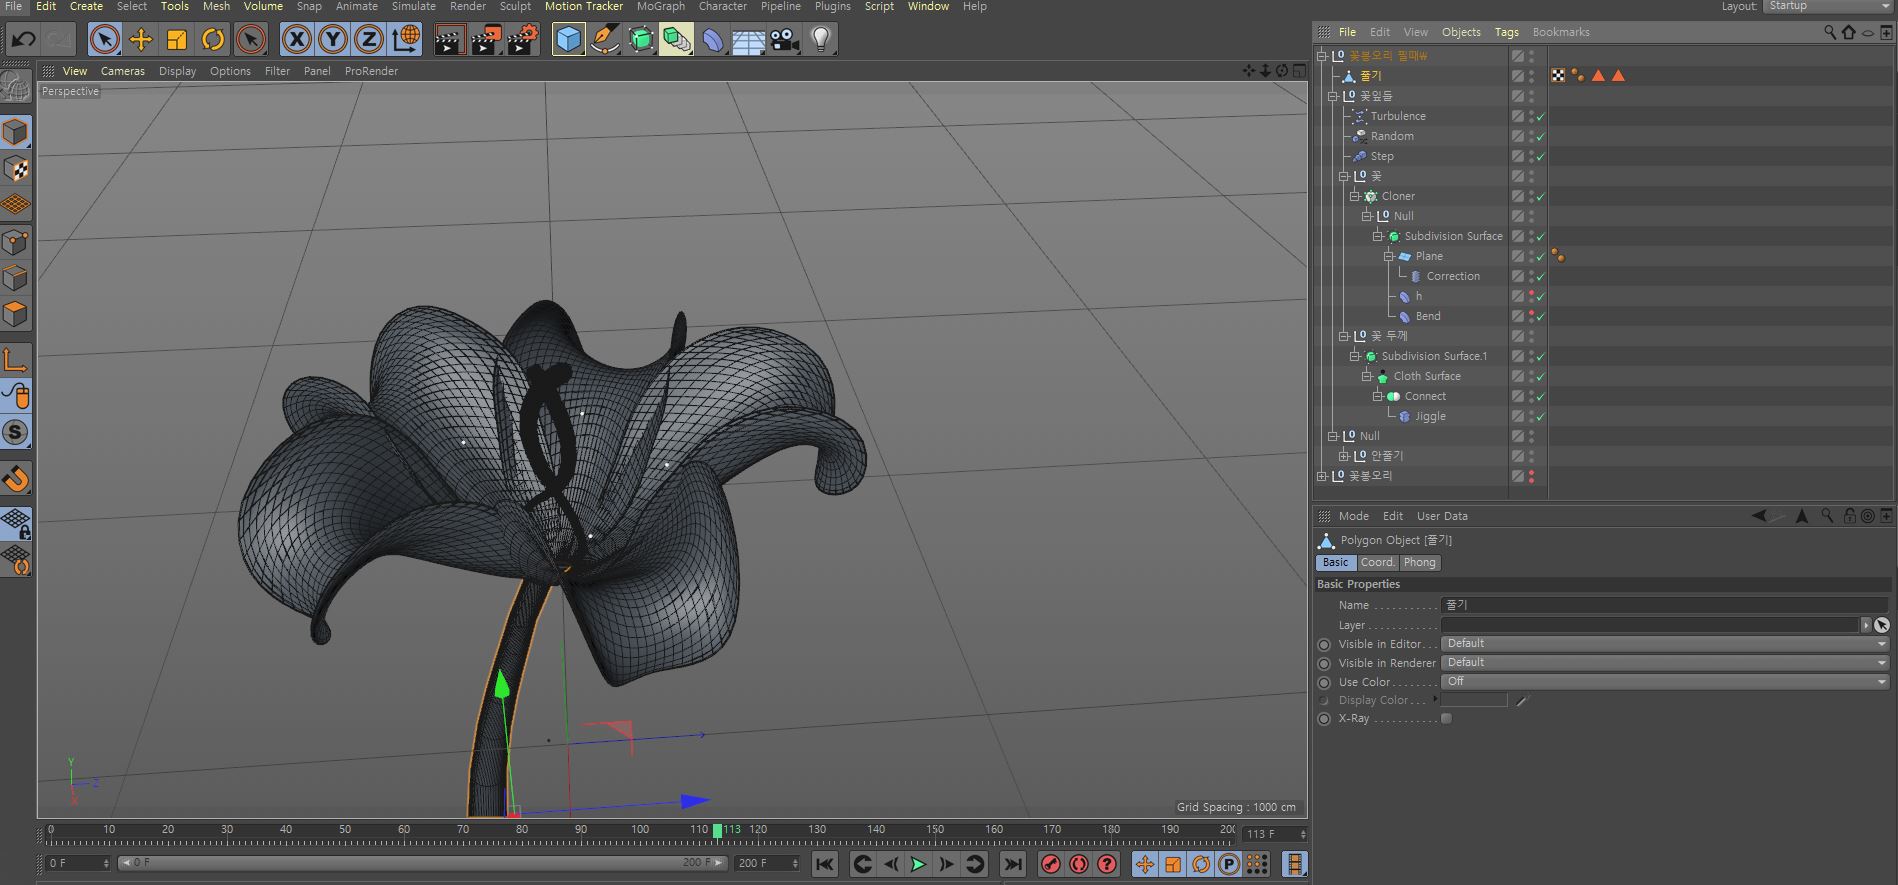Screen dimensions: 1898x885
Task: Go to end of animation
Action: click(1013, 865)
